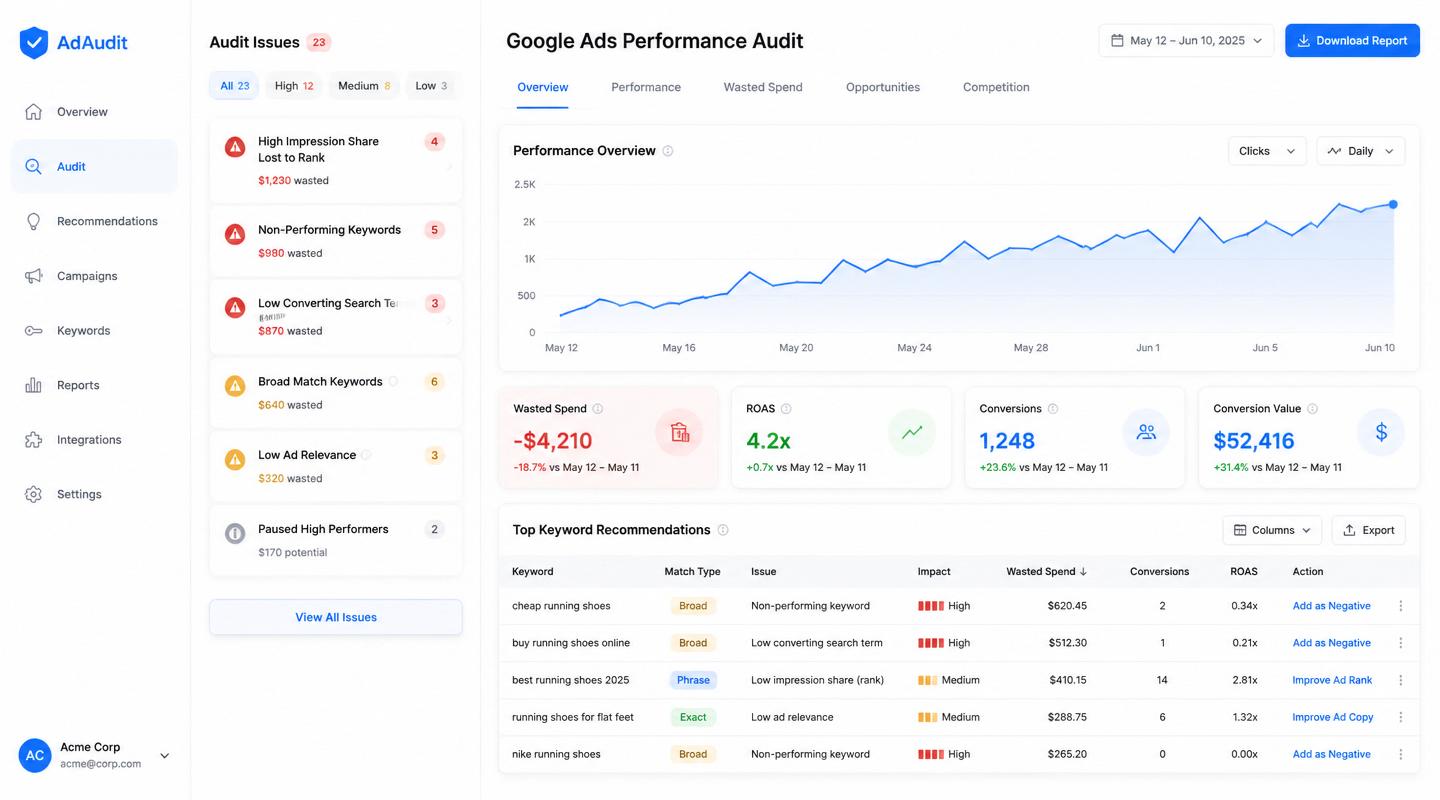1440x800 pixels.
Task: Click the ROAS trend arrow icon
Action: 912,432
